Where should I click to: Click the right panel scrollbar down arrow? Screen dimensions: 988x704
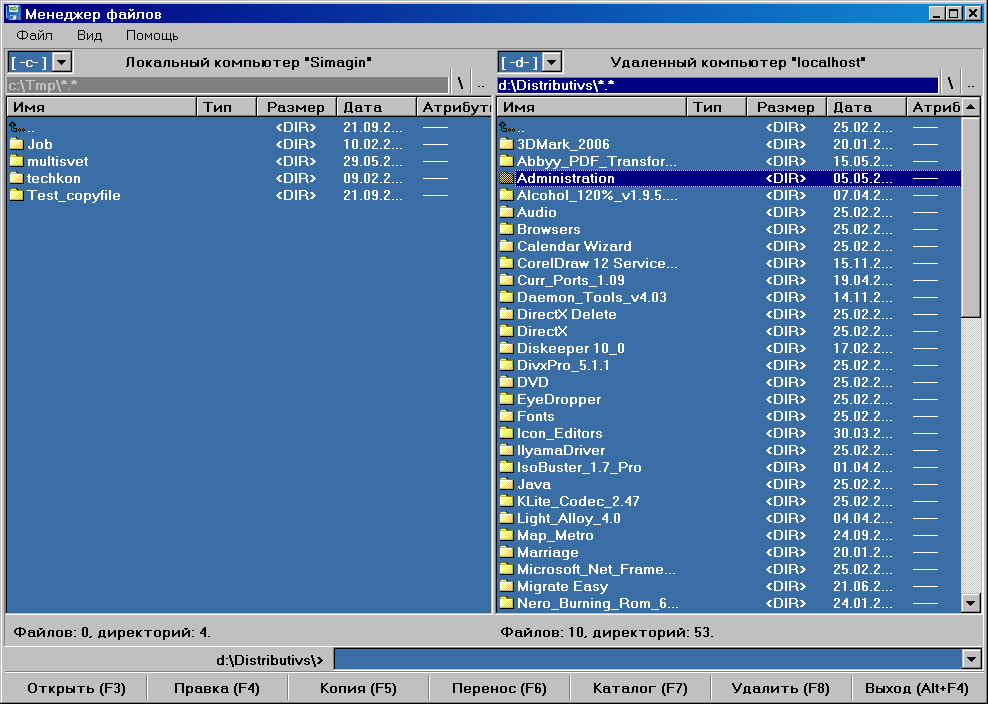[x=971, y=603]
